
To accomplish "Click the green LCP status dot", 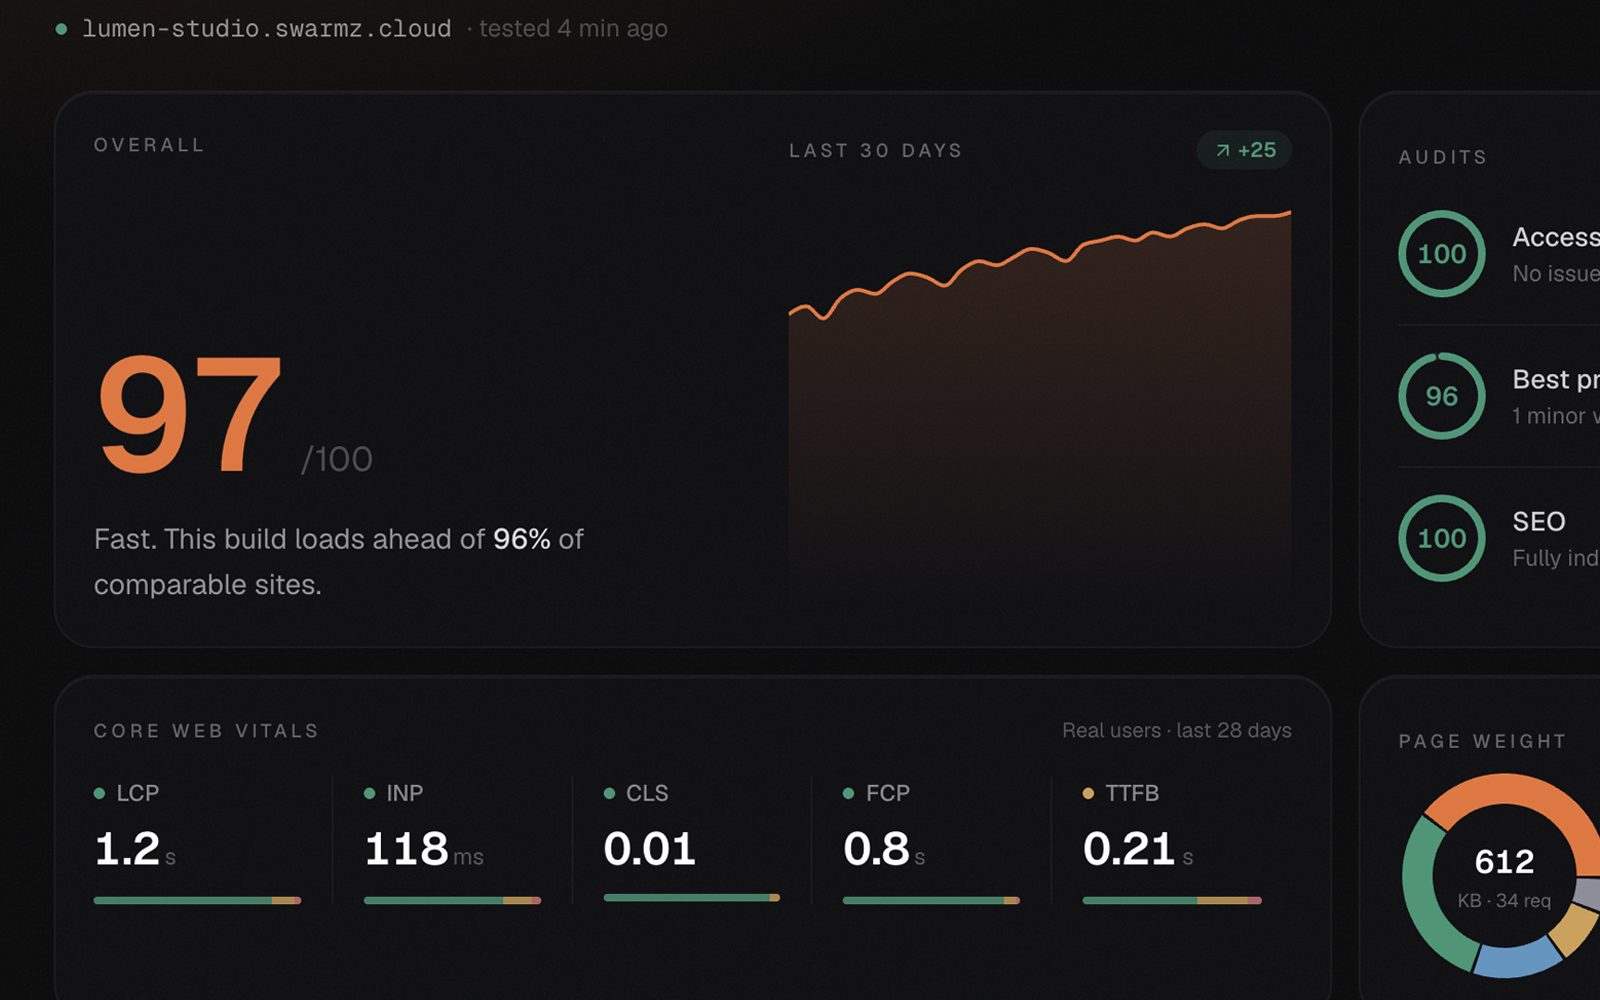I will coord(99,793).
